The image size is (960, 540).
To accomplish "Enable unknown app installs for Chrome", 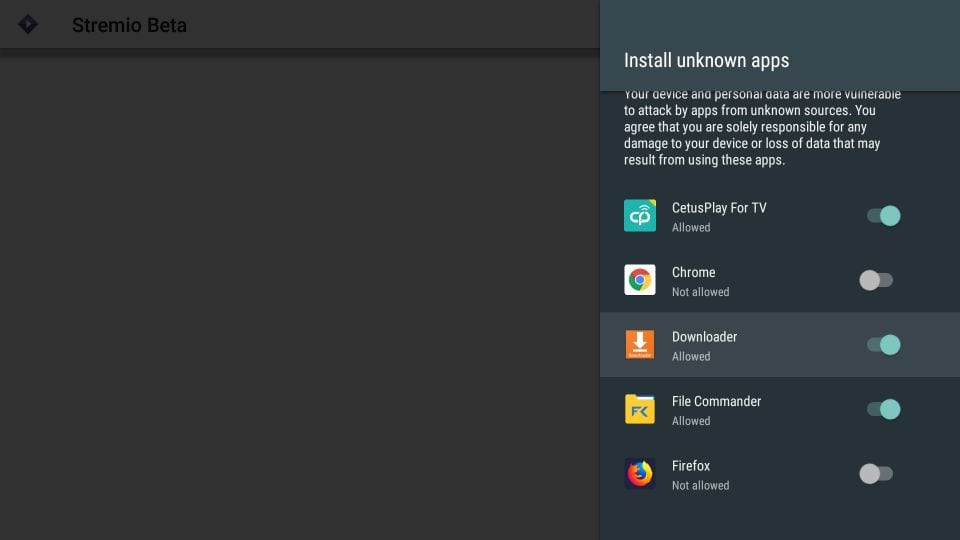I will point(876,280).
